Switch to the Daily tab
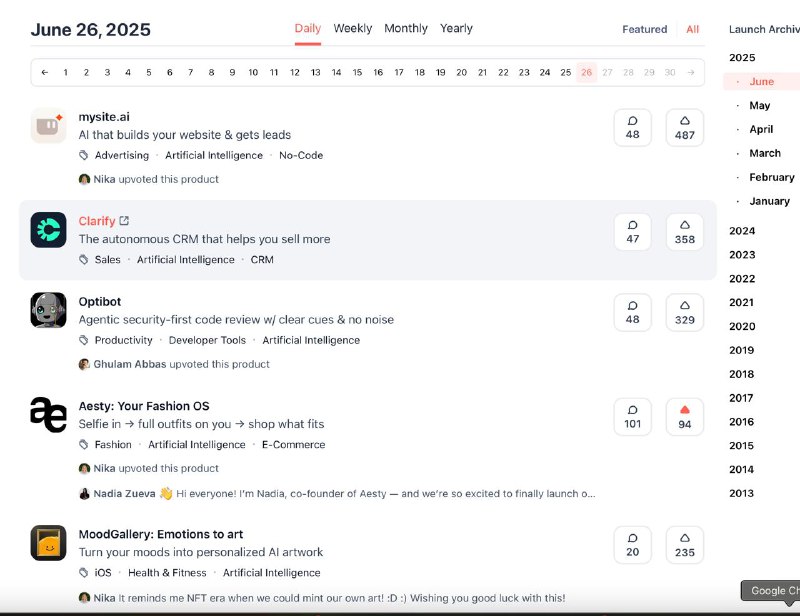 [308, 29]
